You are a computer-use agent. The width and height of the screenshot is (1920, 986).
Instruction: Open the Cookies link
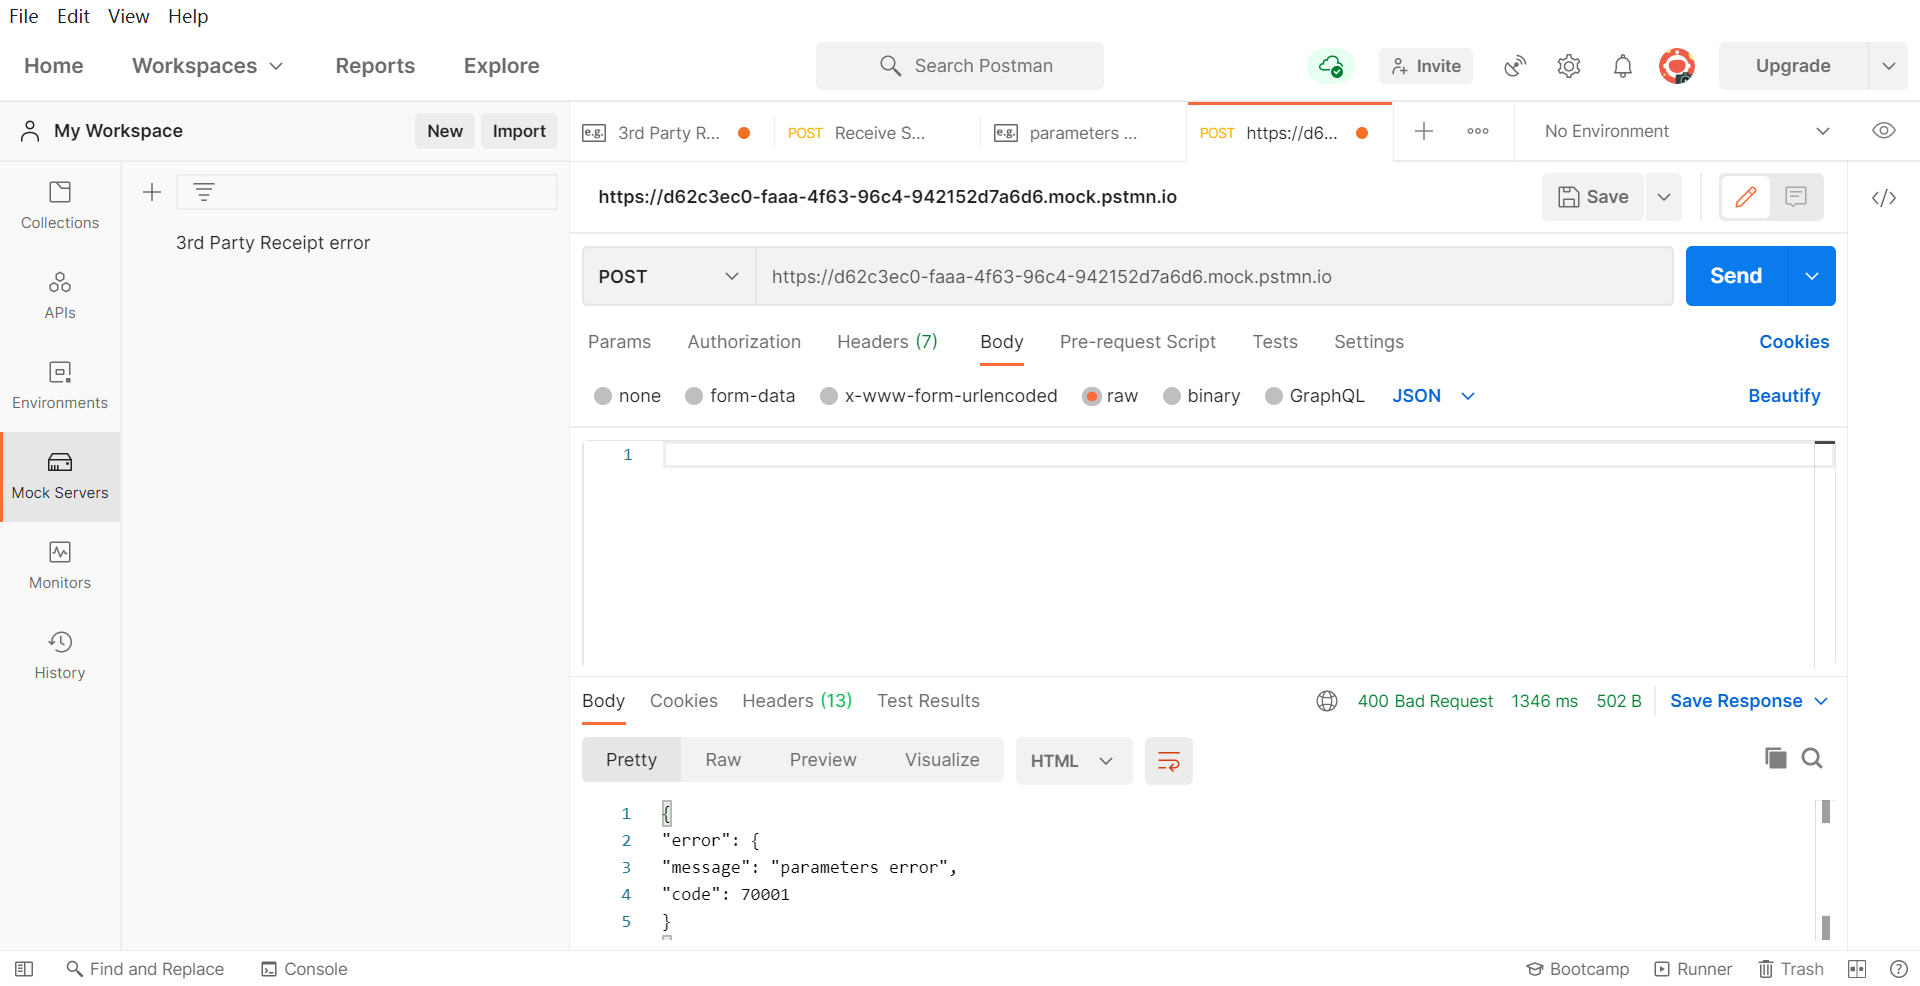click(x=1794, y=342)
